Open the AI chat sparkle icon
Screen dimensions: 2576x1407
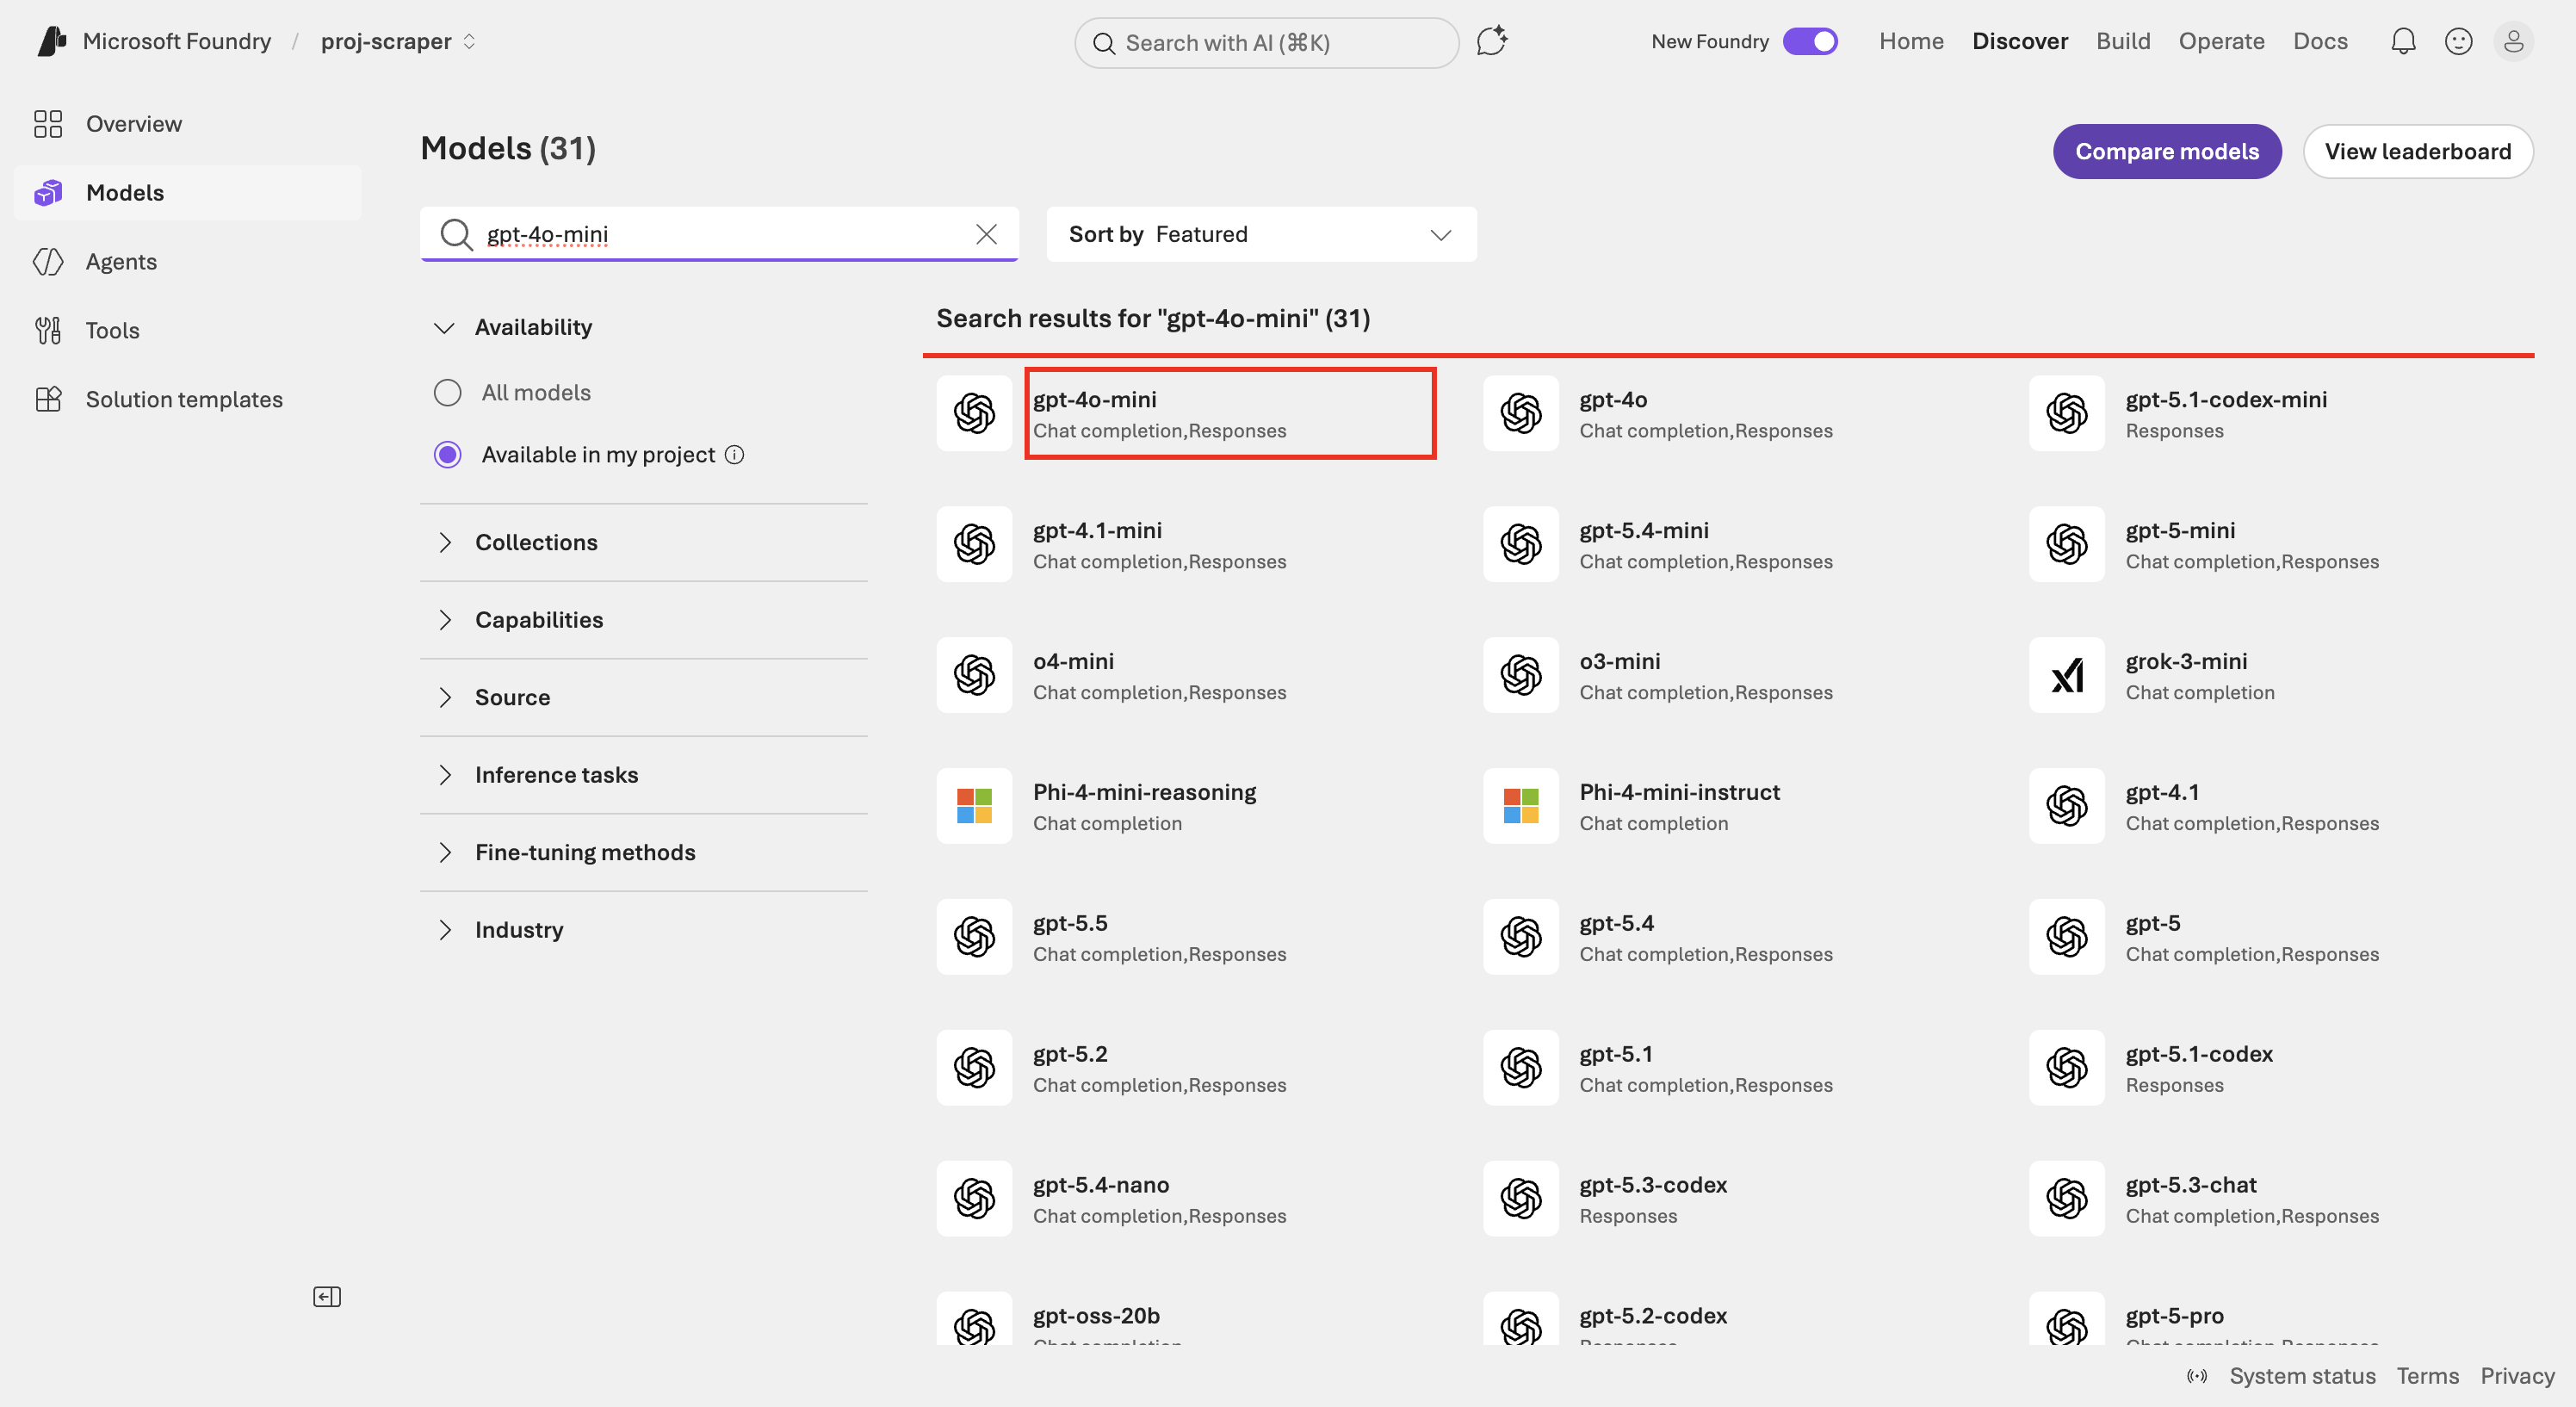[1492, 42]
